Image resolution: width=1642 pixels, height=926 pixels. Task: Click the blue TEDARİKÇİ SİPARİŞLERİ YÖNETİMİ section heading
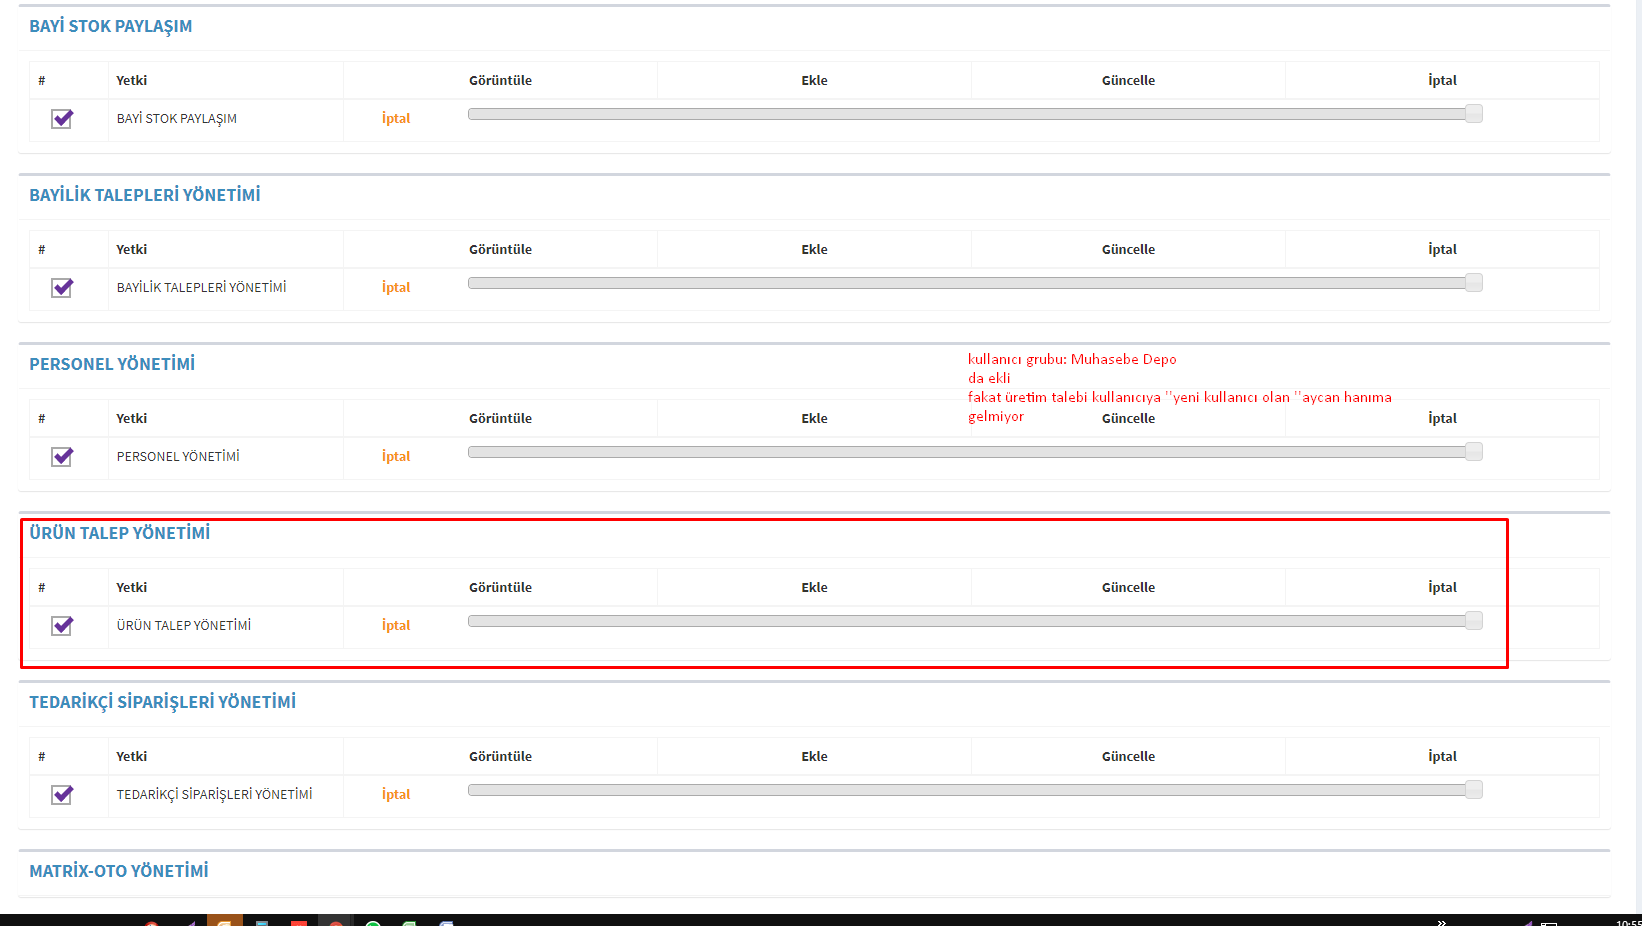[162, 702]
